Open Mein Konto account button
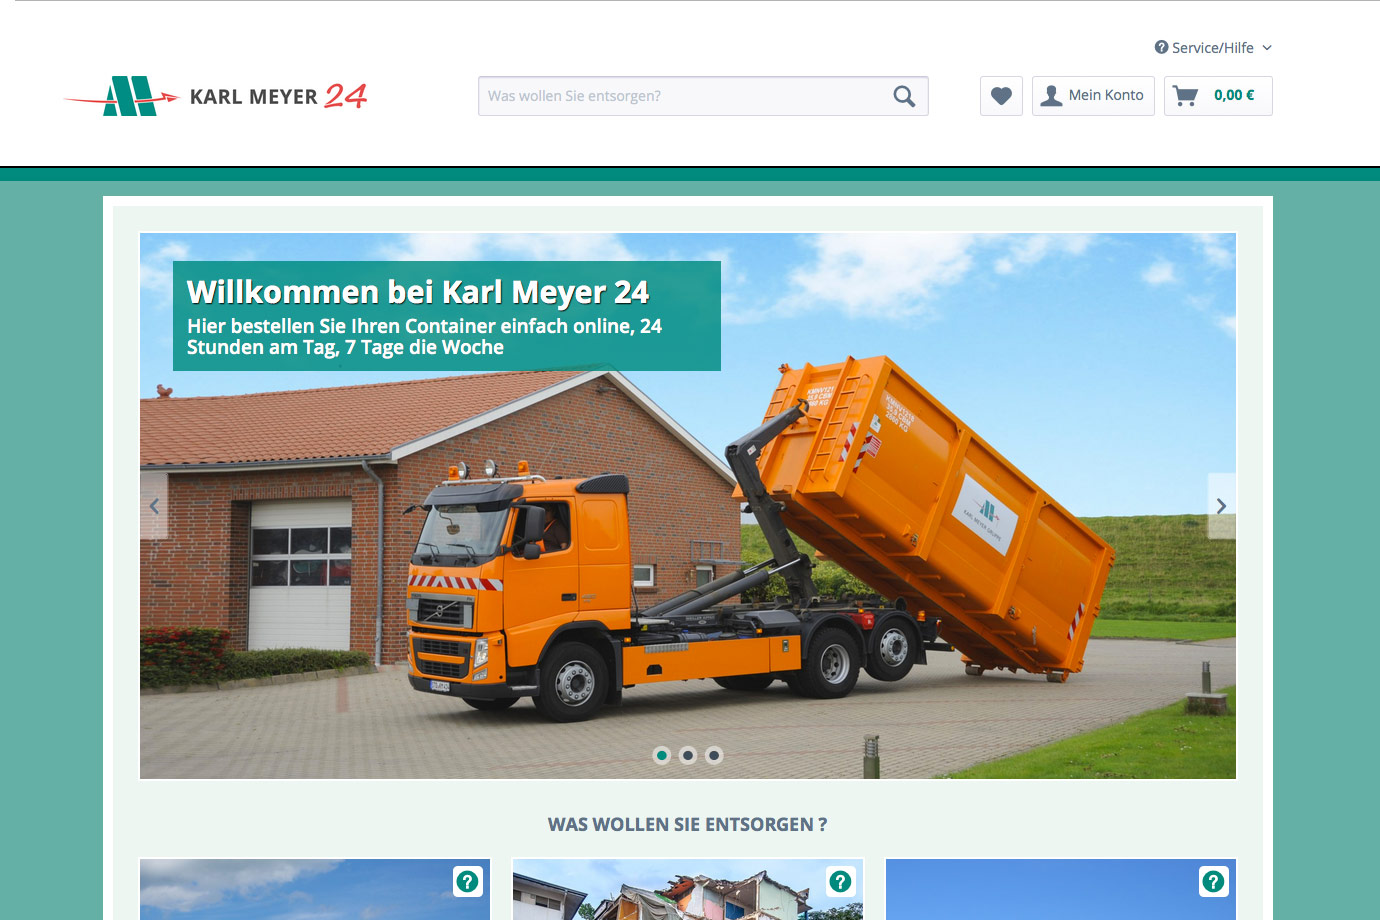Viewport: 1380px width, 920px height. [1093, 96]
